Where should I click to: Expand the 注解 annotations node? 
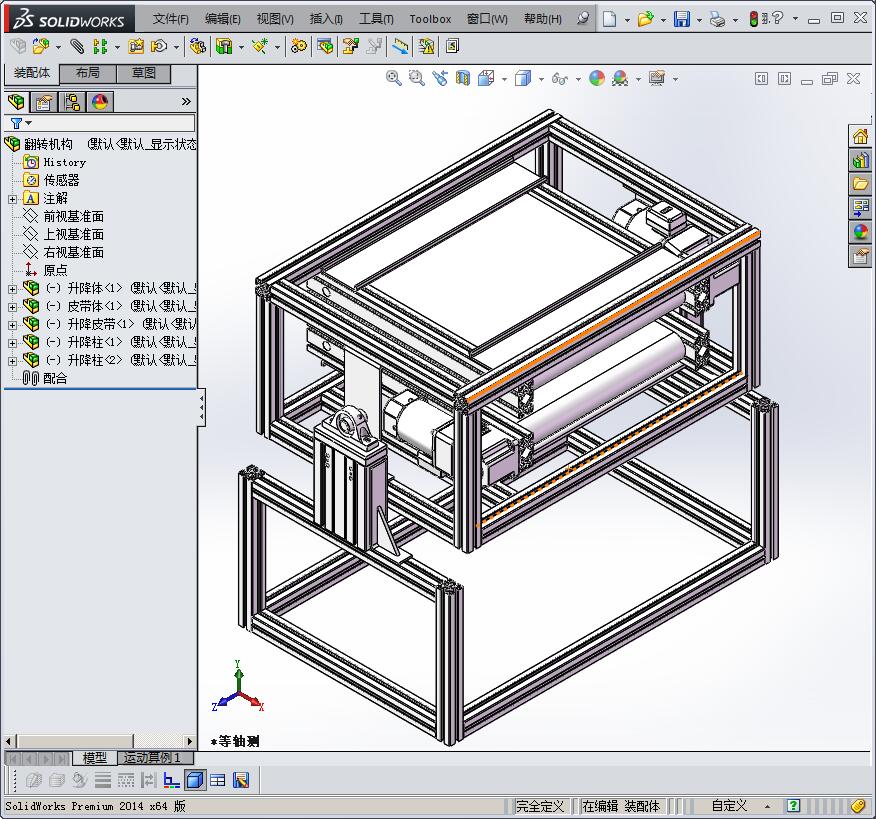pyautogui.click(x=12, y=199)
